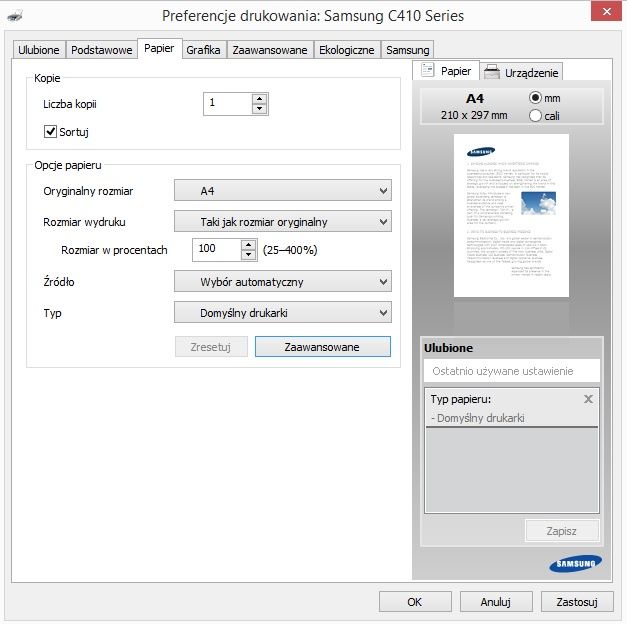627x624 pixels.
Task: Decrease Liczba kopii with down arrow
Action: [x=260, y=109]
